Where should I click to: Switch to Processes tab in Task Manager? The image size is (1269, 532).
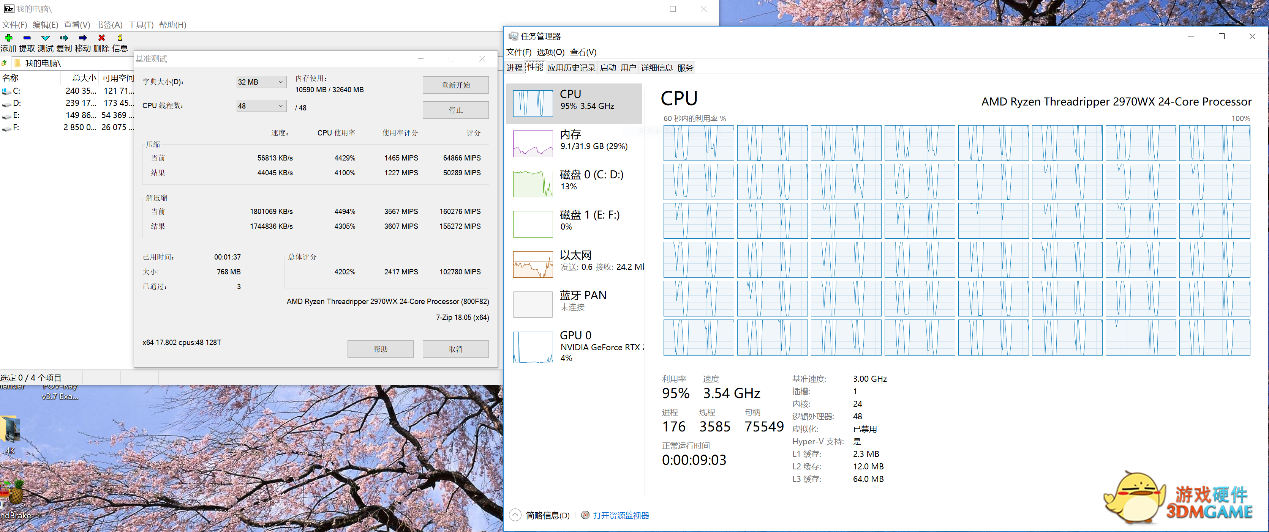[514, 68]
